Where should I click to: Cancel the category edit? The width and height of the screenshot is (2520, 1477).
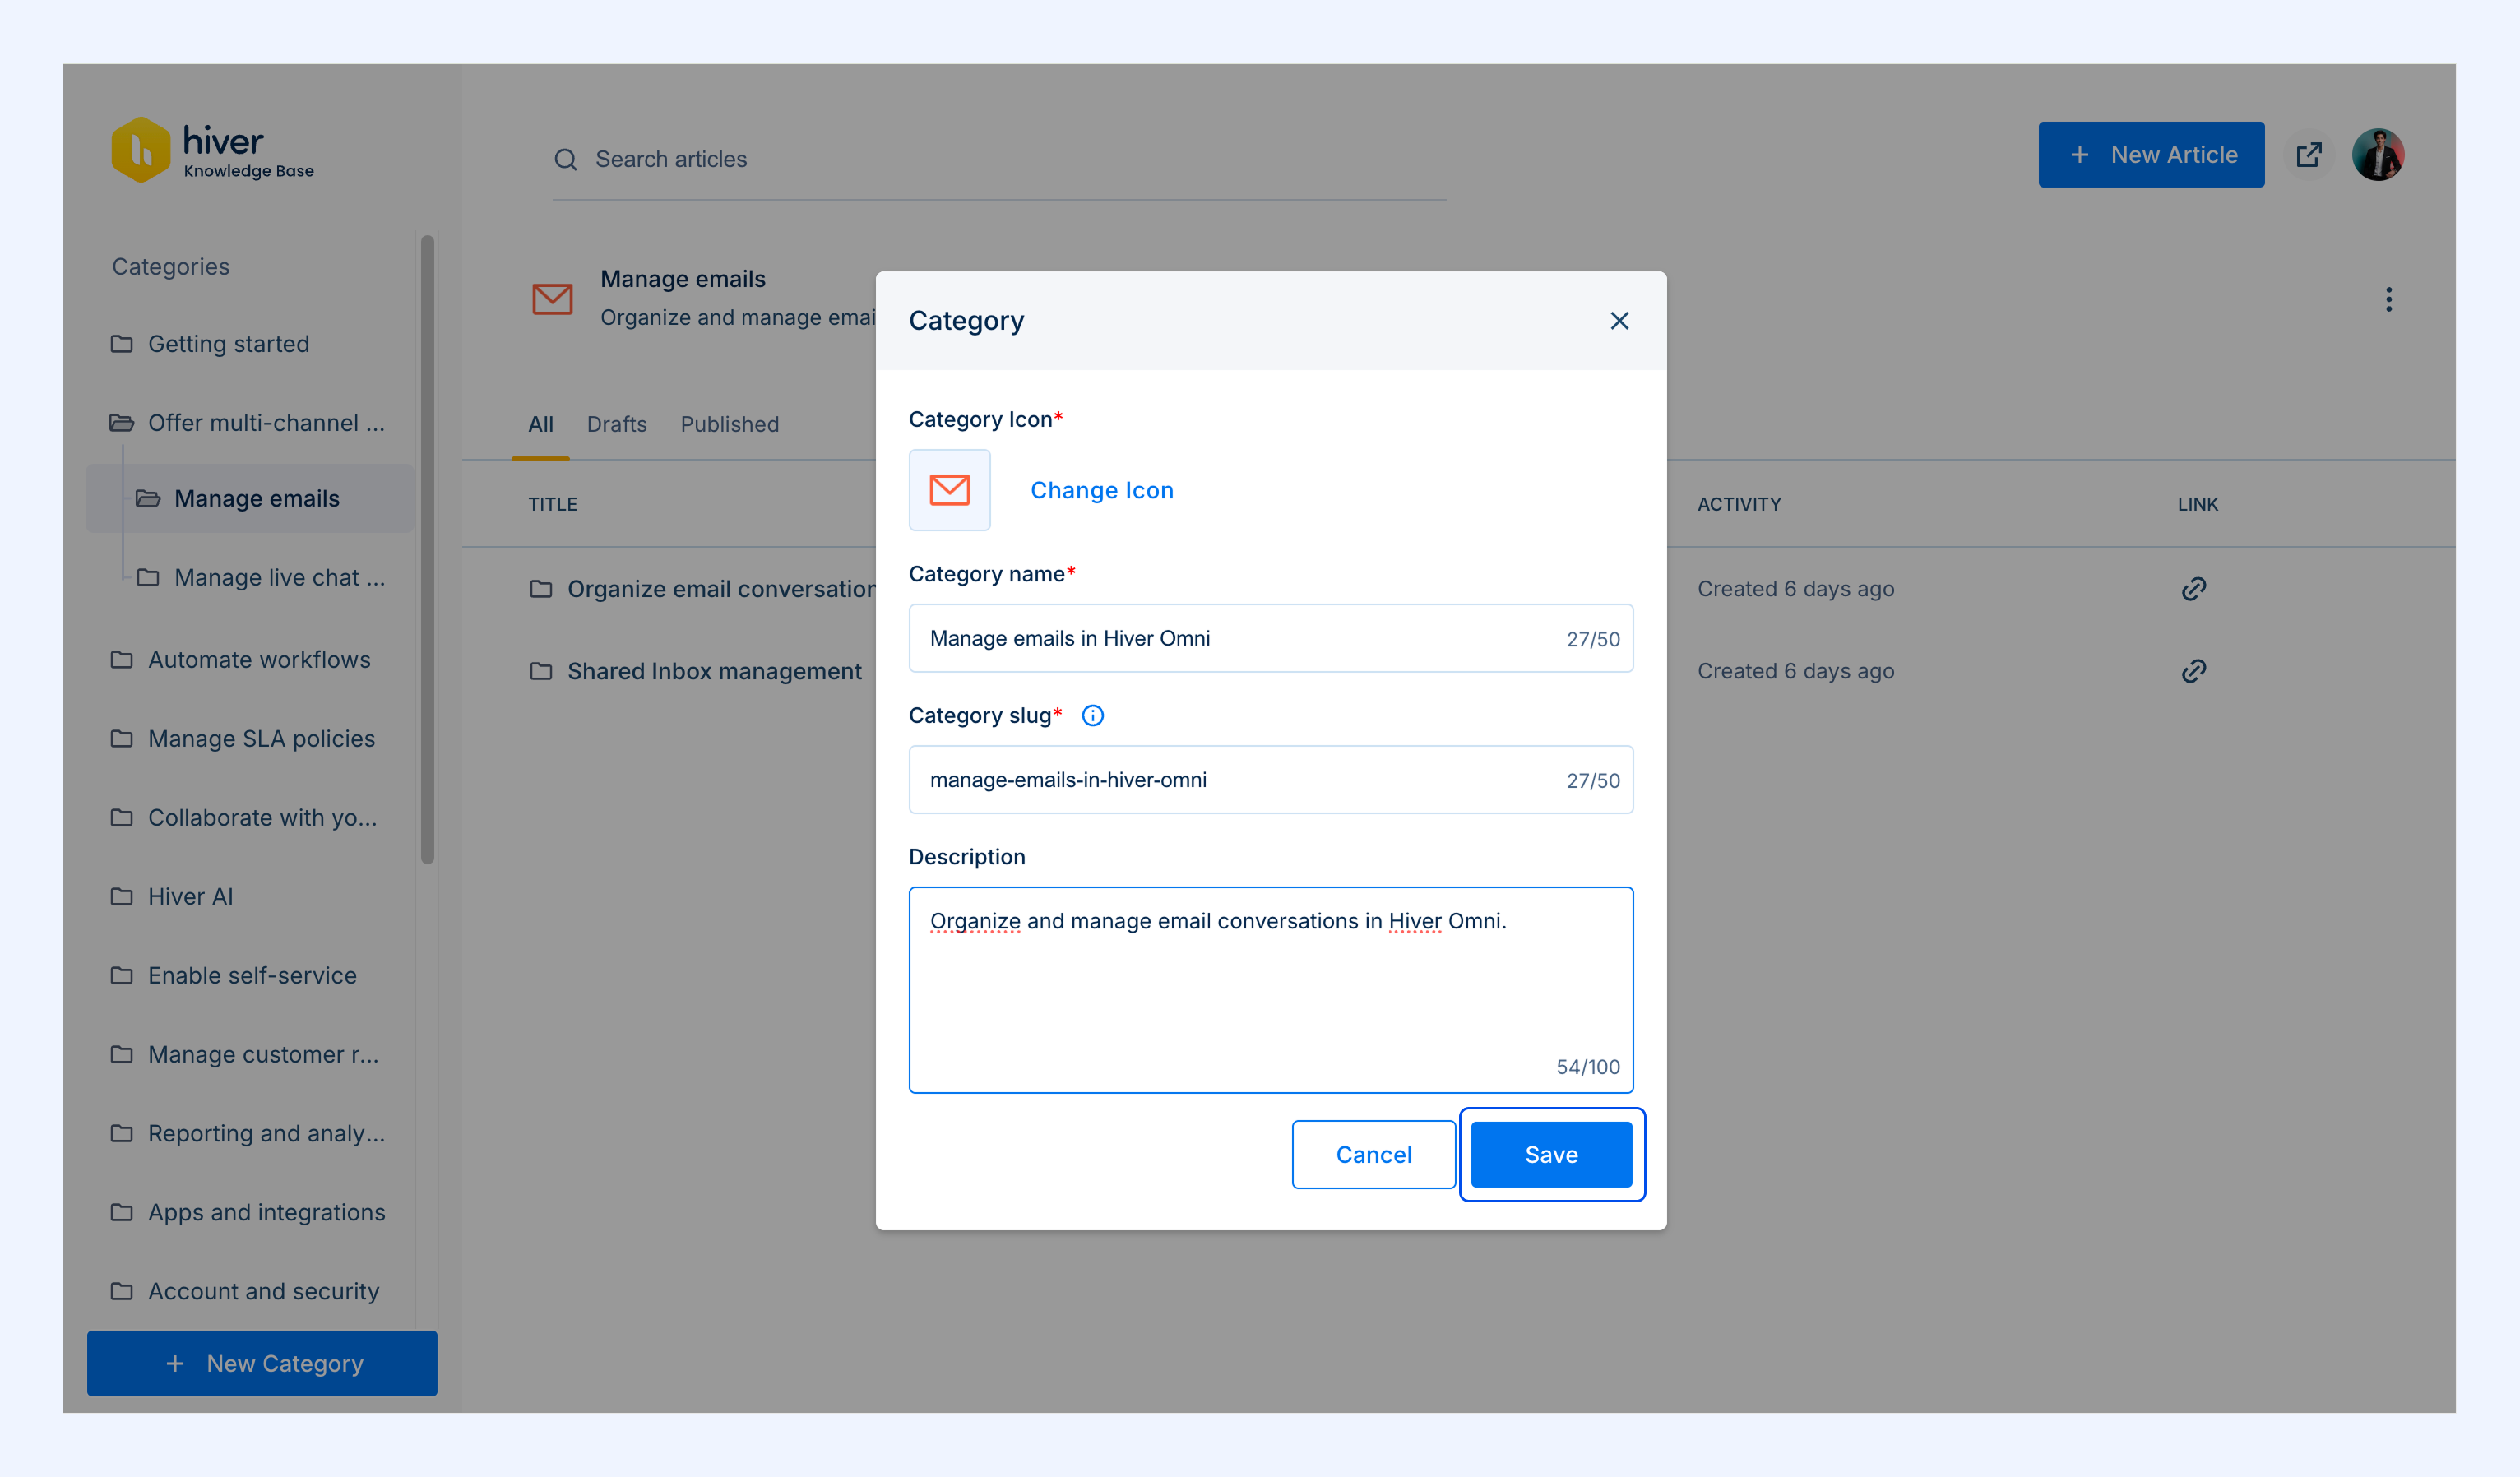pos(1373,1155)
